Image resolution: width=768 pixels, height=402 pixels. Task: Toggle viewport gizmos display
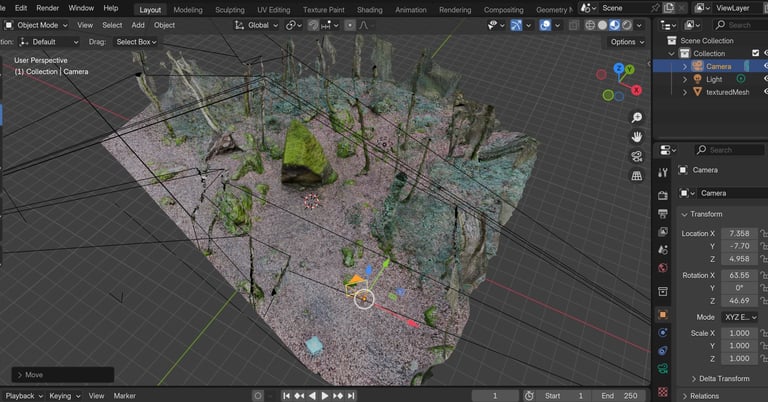click(516, 25)
